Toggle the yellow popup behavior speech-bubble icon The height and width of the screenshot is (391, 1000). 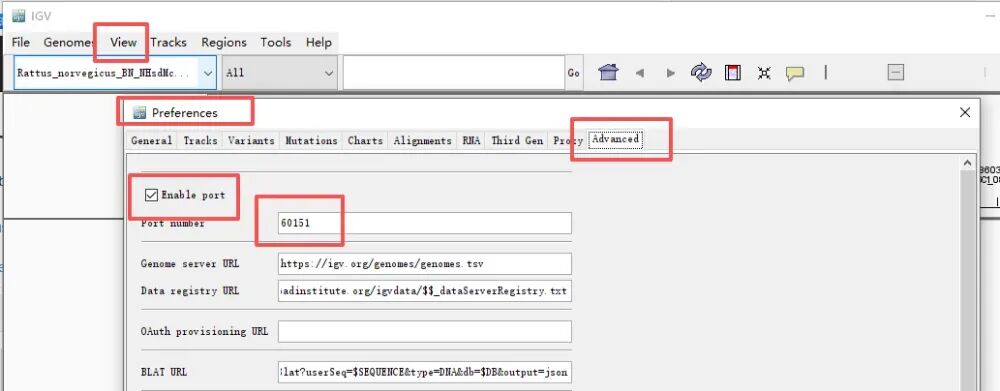tap(795, 73)
